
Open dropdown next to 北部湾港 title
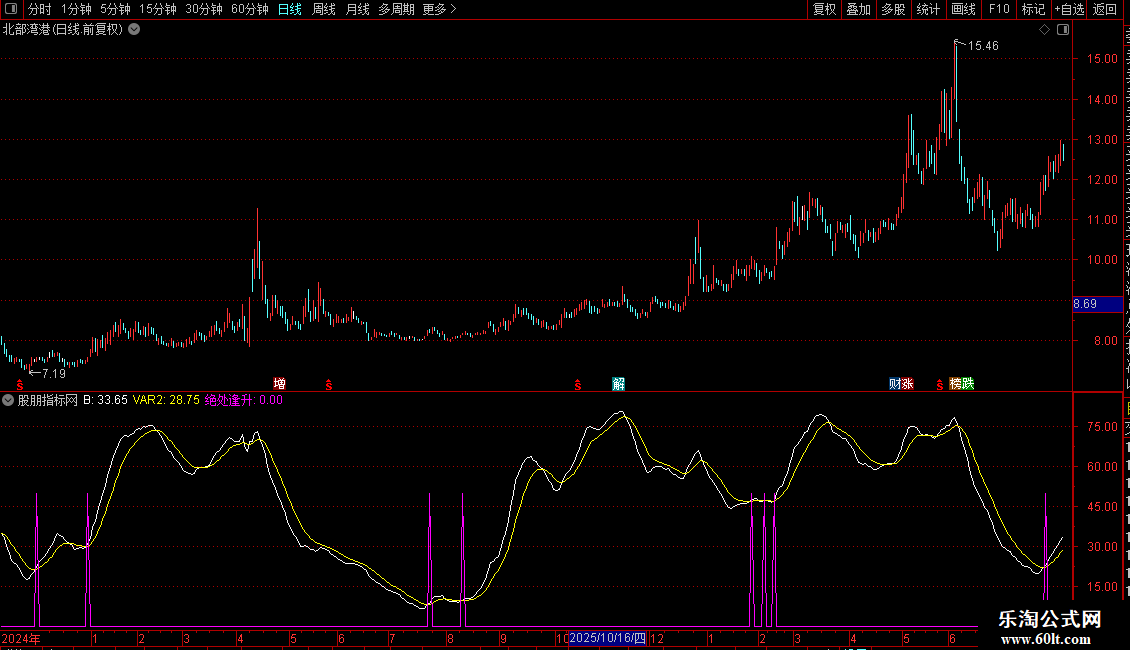(134, 30)
